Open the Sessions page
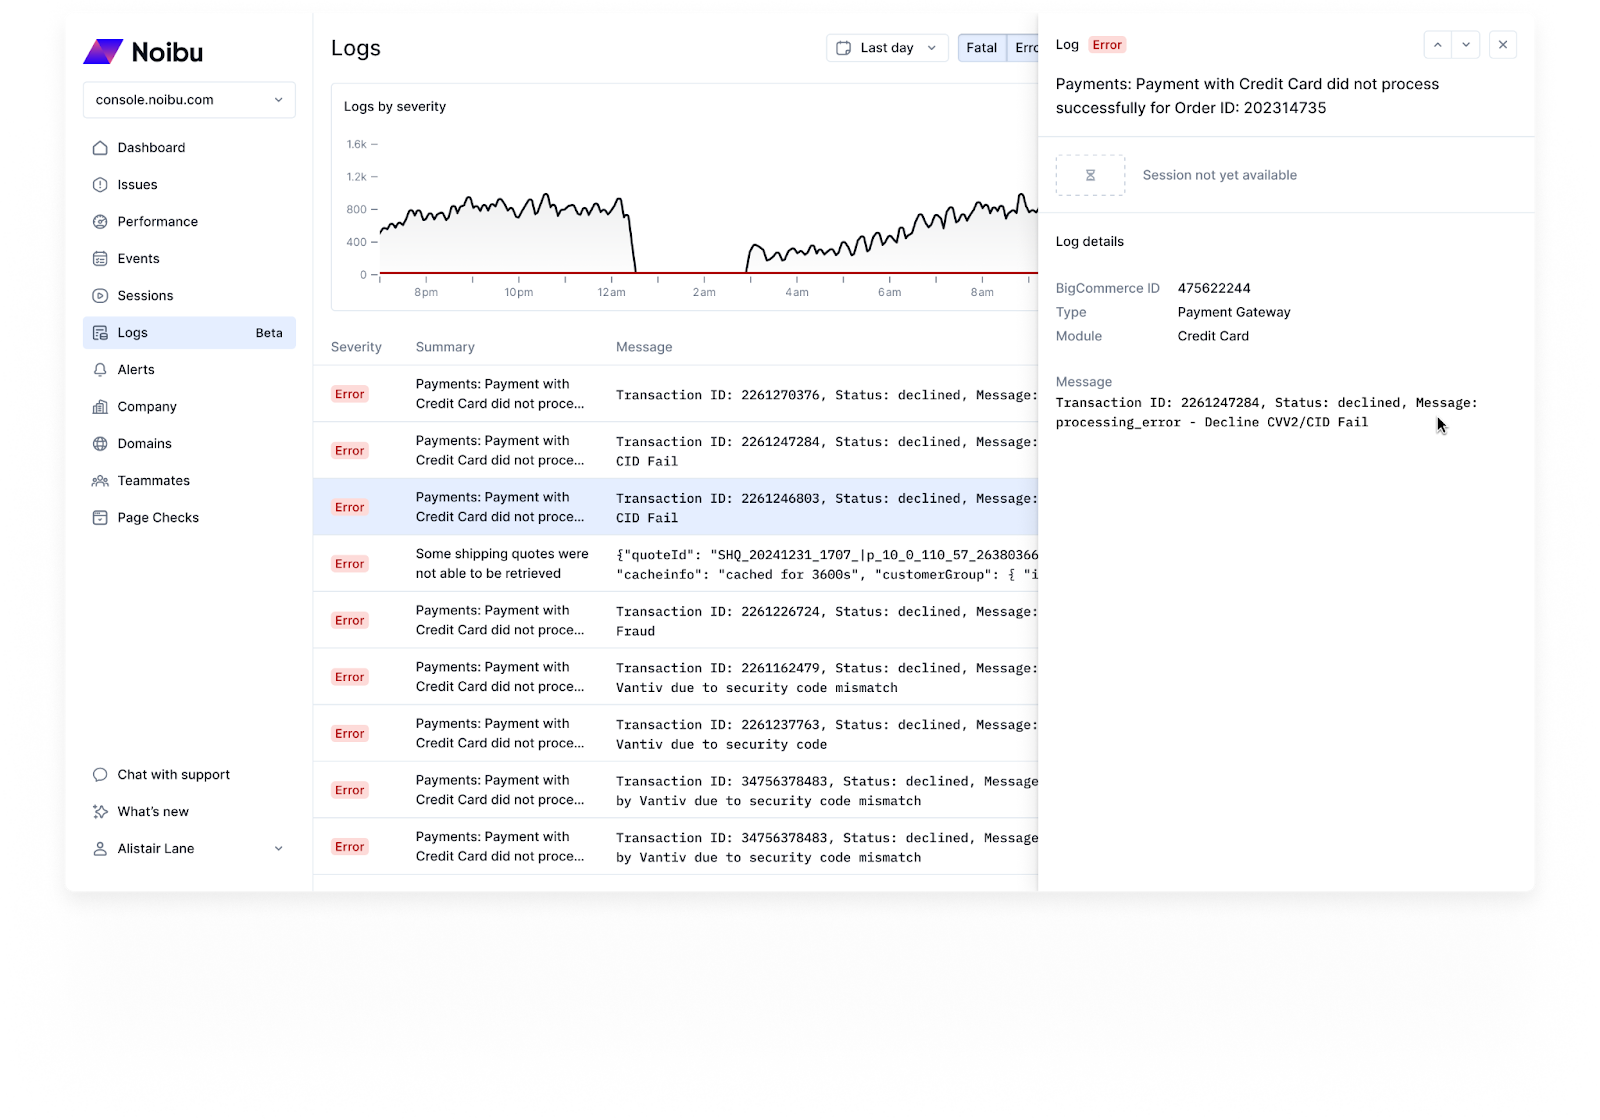This screenshot has height=1120, width=1600. (189, 296)
